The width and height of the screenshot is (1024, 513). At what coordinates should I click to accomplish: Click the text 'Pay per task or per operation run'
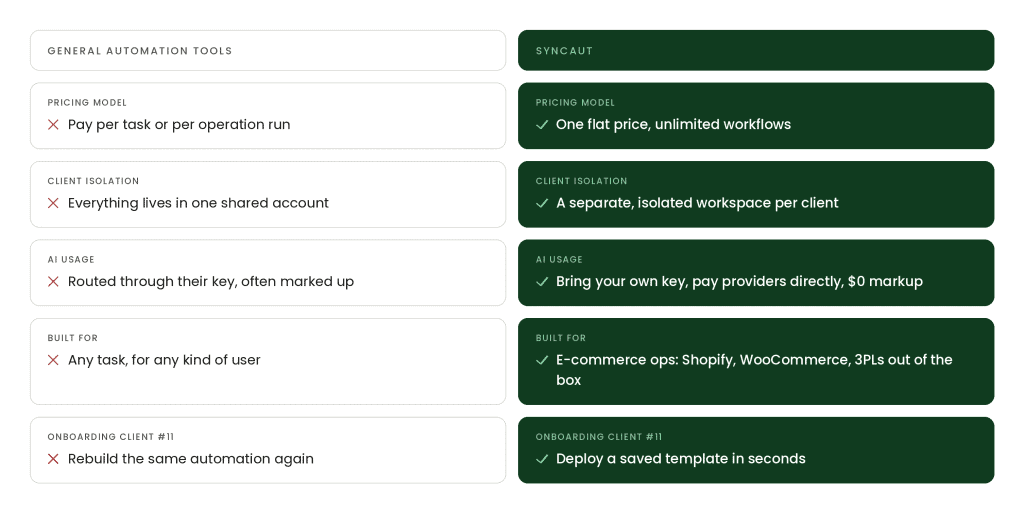[x=179, y=125]
